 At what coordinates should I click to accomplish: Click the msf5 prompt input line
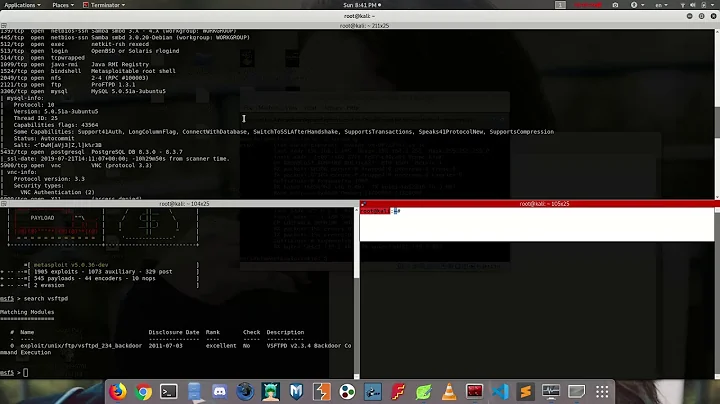pyautogui.click(x=177, y=373)
